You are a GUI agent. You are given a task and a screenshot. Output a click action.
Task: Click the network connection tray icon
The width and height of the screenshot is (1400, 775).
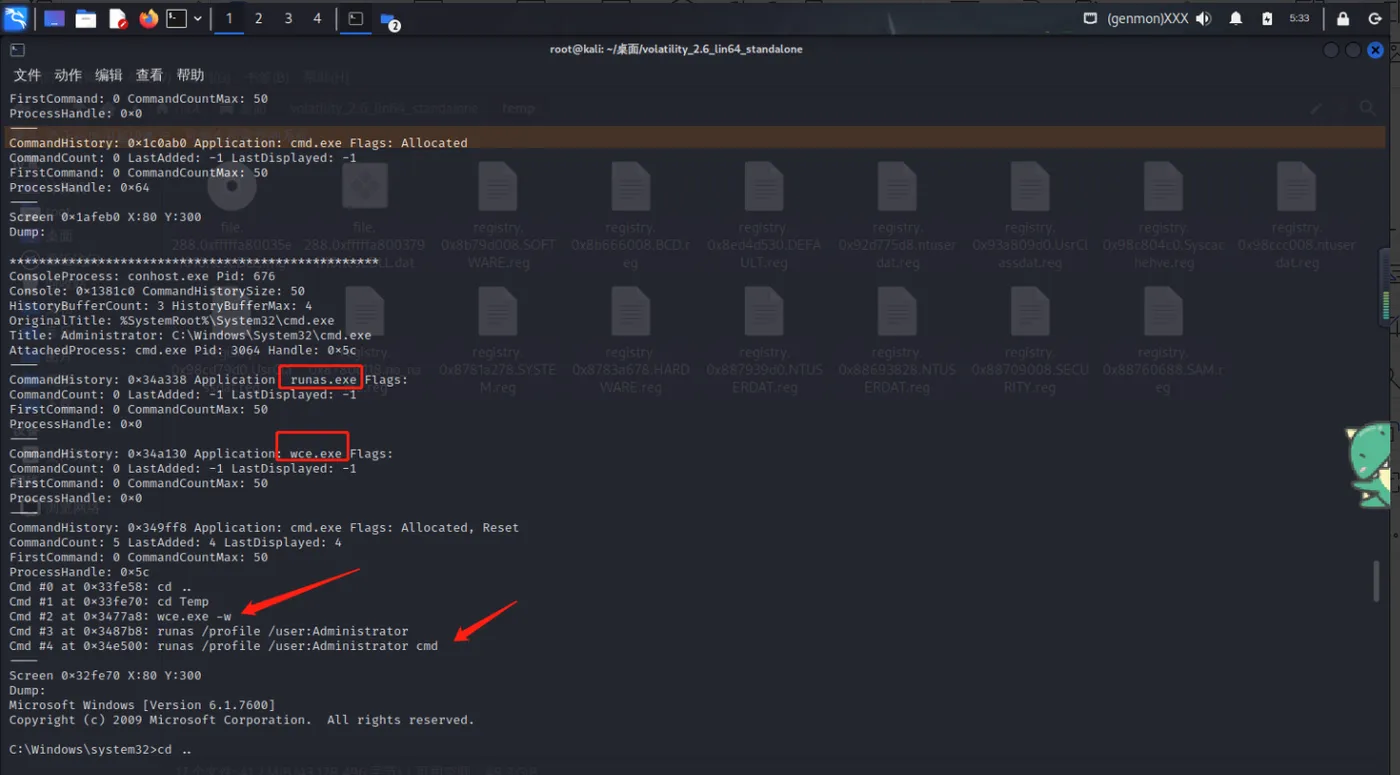[1090, 18]
